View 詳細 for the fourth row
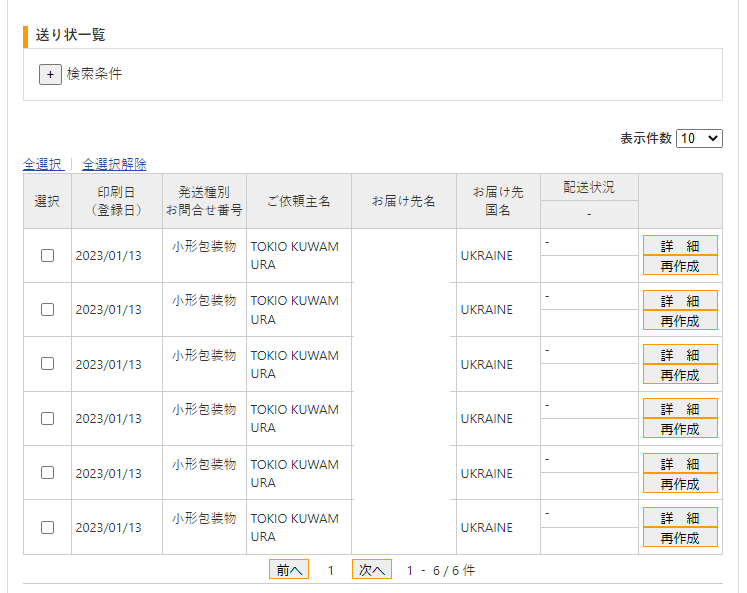The image size is (747, 593). [680, 408]
